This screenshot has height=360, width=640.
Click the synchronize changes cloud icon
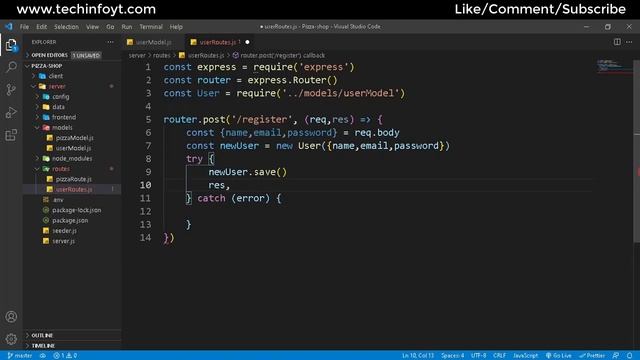[42, 356]
